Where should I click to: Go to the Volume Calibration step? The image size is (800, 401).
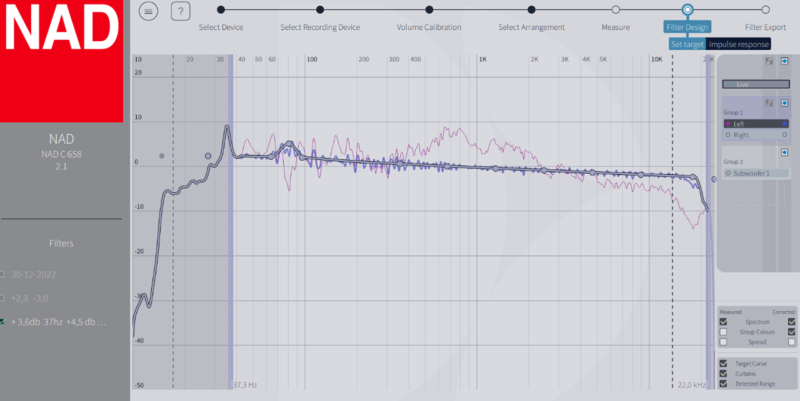pos(429,27)
